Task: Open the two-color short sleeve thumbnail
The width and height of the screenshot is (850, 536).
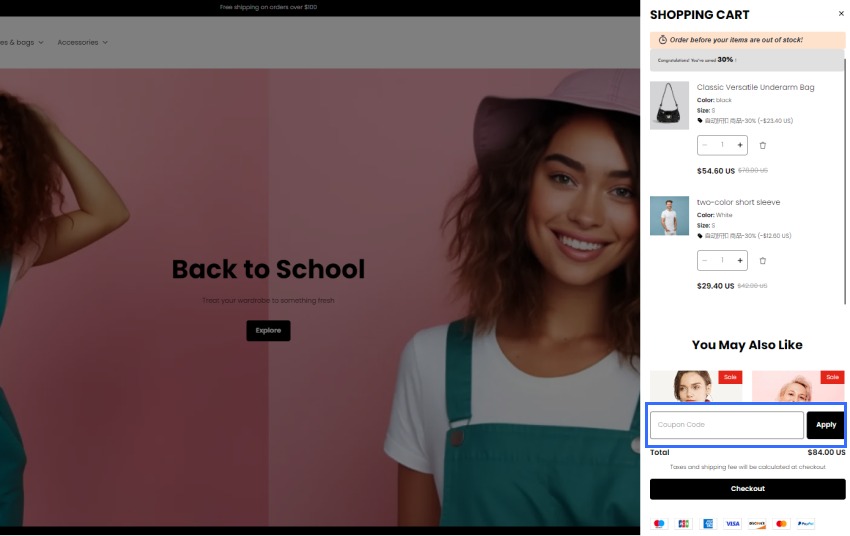Action: point(669,216)
